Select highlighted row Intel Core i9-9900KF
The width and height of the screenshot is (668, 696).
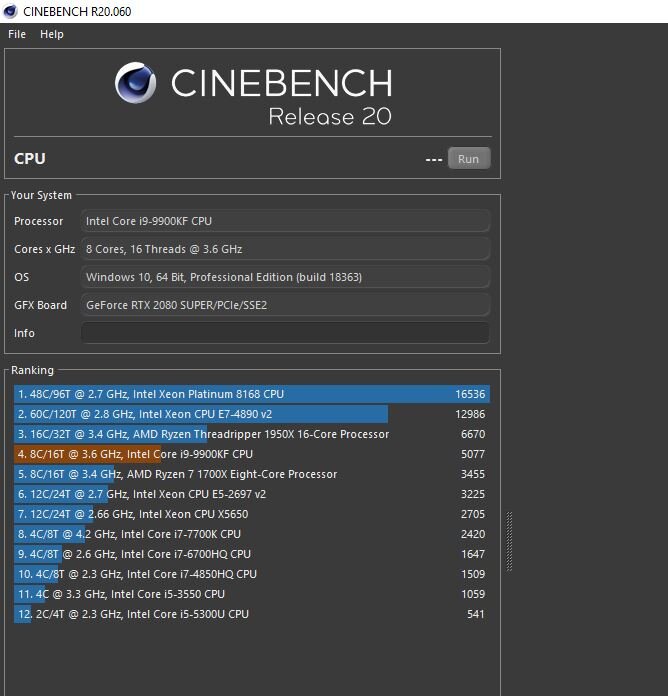coord(252,454)
